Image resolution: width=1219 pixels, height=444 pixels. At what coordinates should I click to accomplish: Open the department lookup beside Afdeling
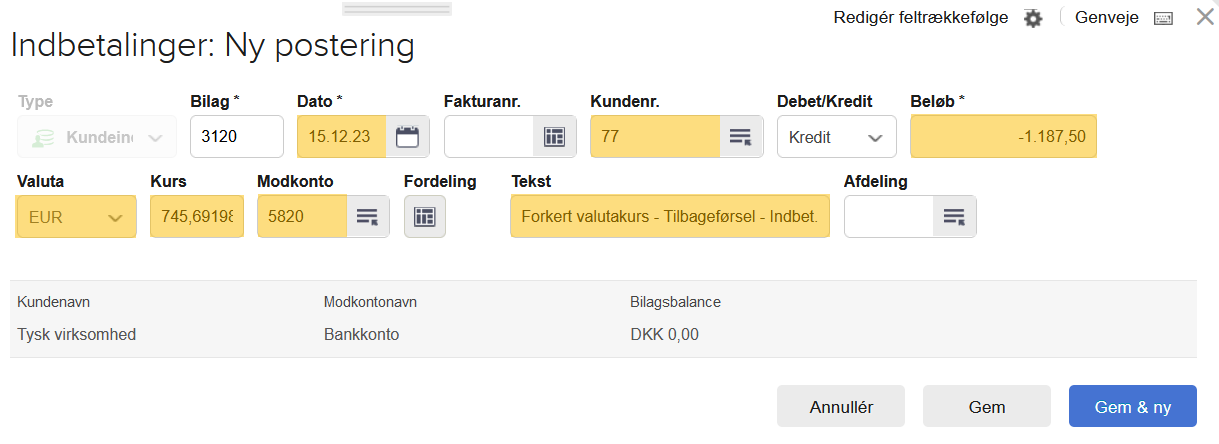tap(954, 216)
